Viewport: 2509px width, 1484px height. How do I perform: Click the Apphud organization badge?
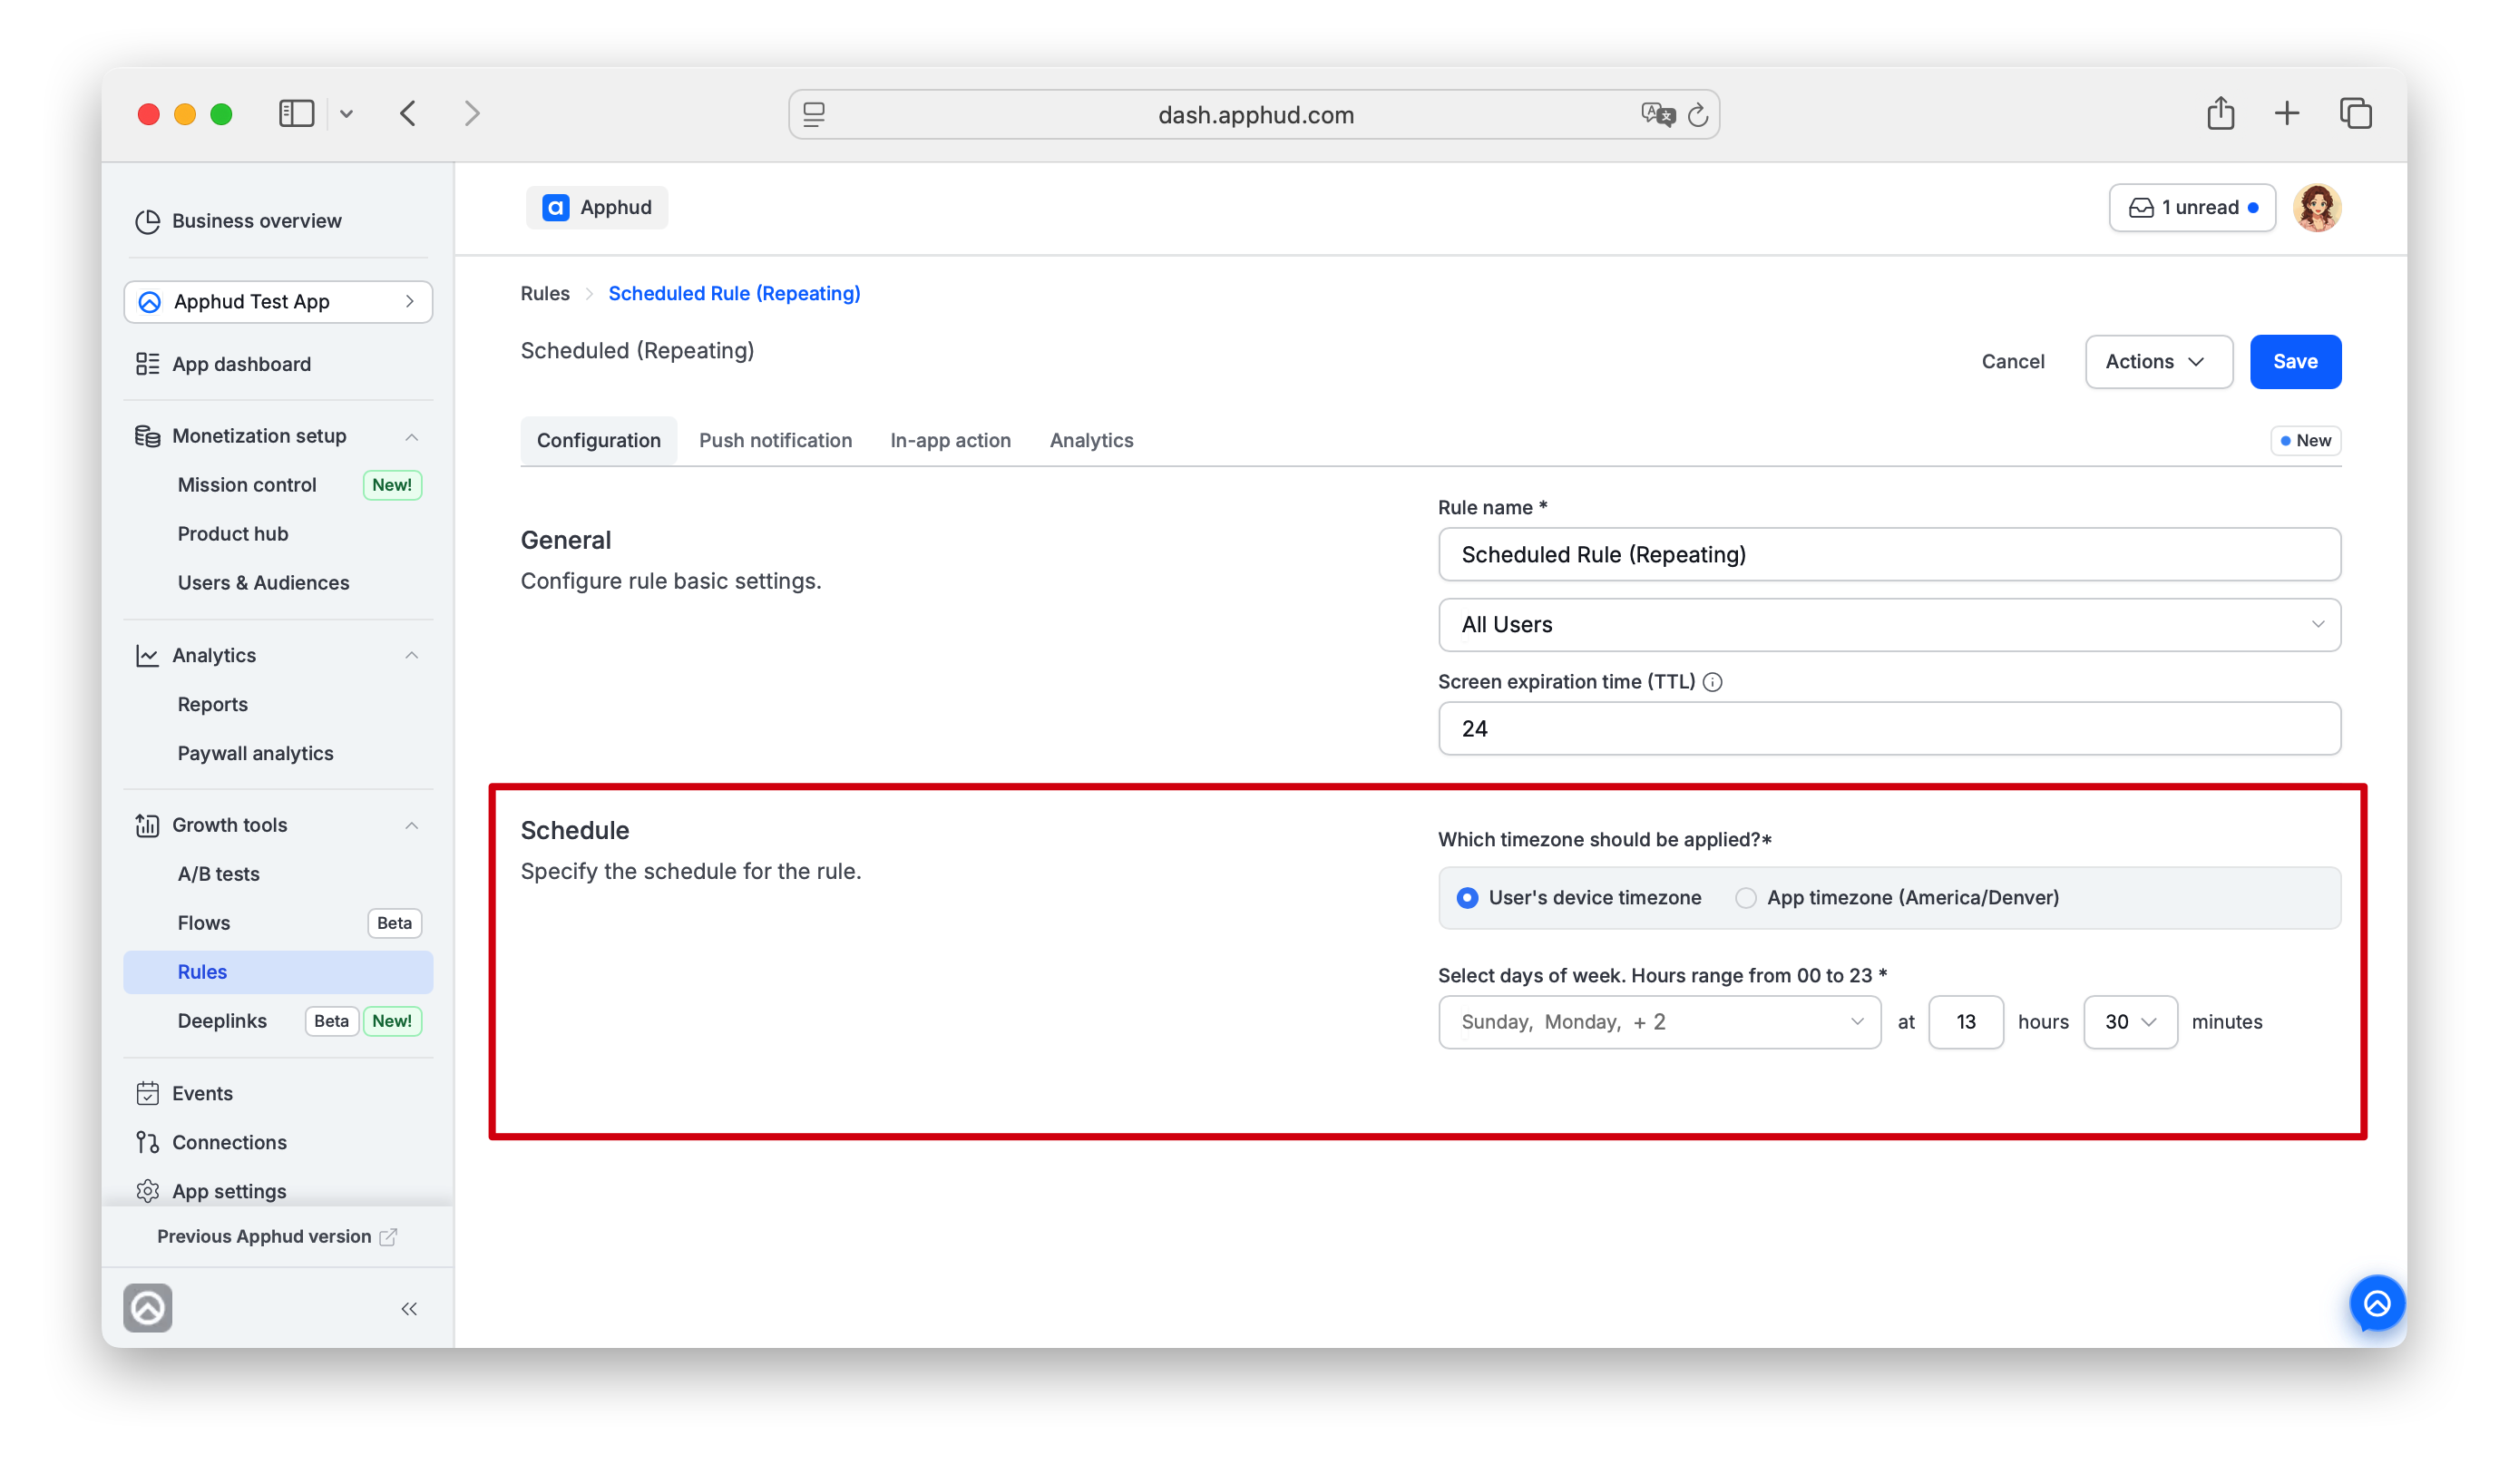(597, 207)
